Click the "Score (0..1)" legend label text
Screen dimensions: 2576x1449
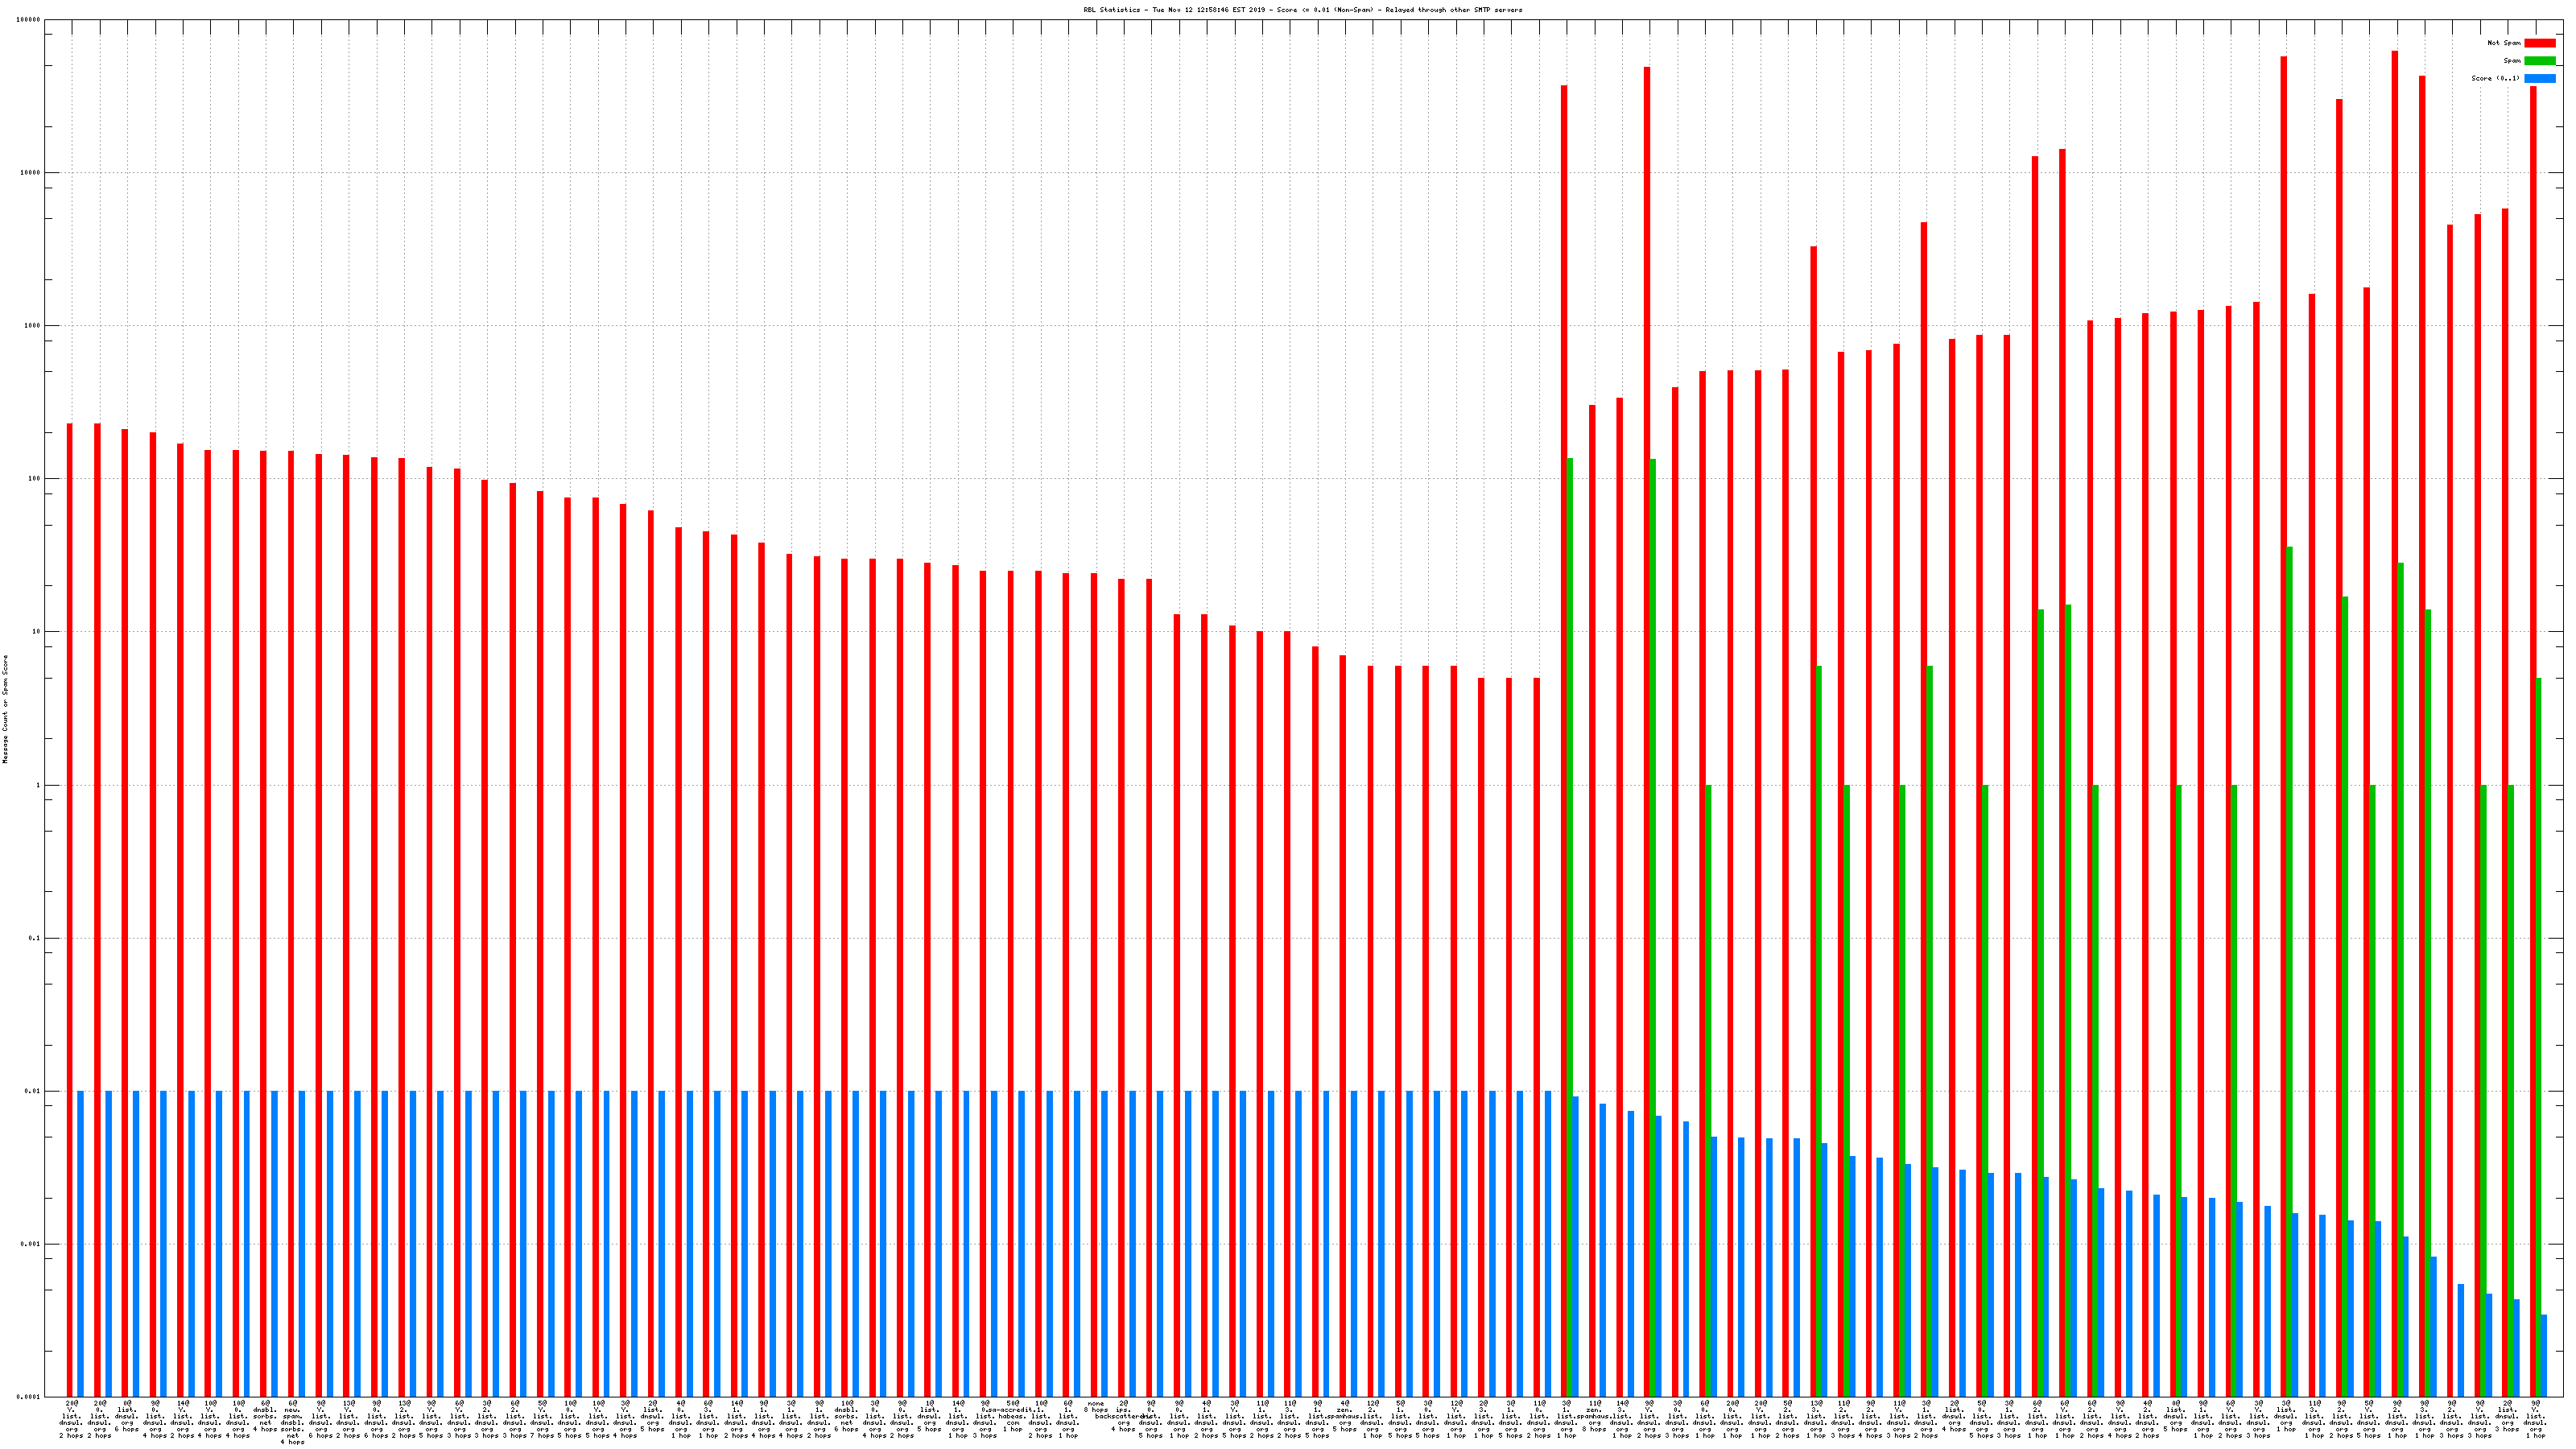2495,78
